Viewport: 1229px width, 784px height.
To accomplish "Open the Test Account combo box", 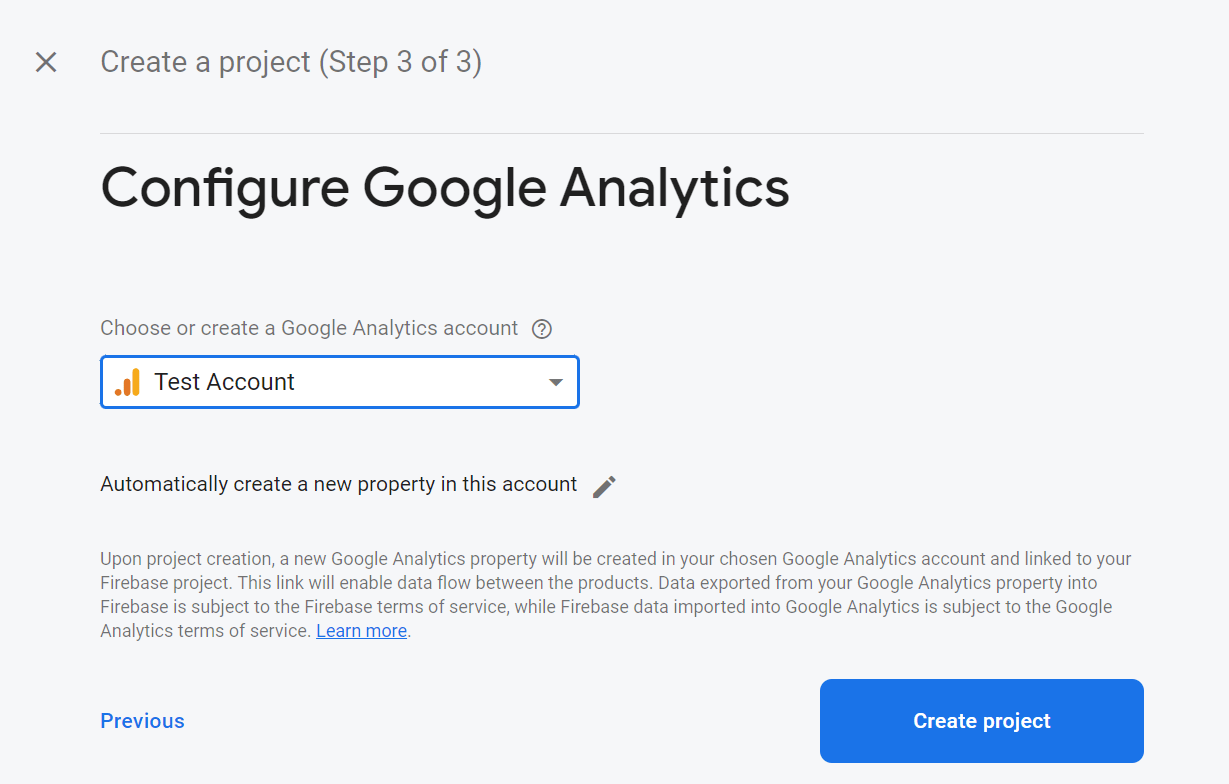I will pos(340,382).
